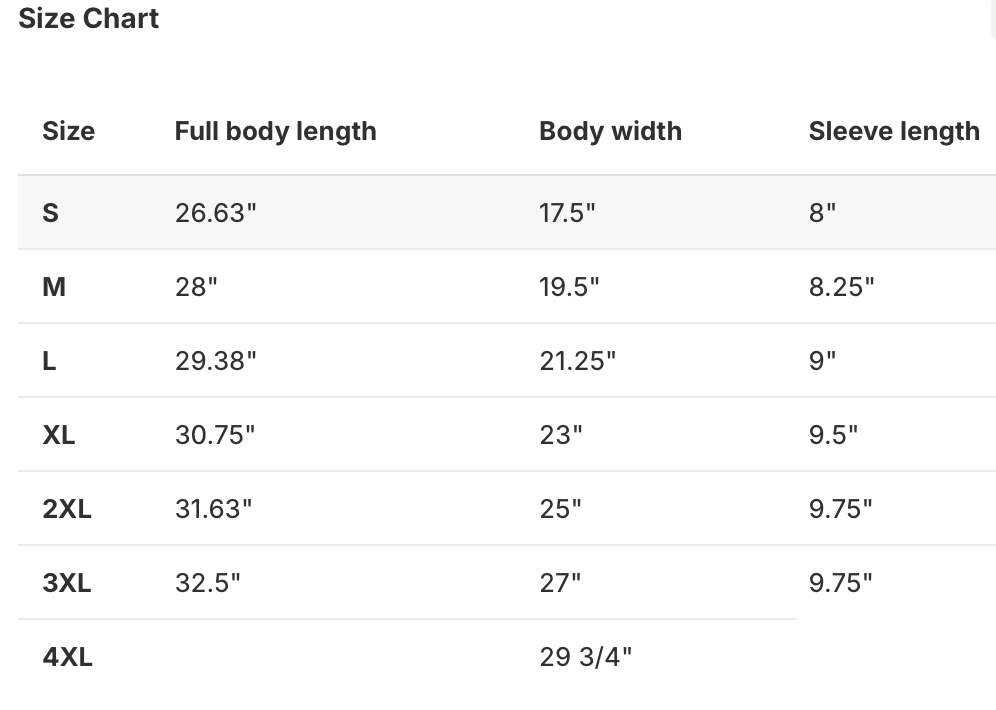This screenshot has width=996, height=710.
Task: Click the Size Chart heading
Action: (88, 19)
